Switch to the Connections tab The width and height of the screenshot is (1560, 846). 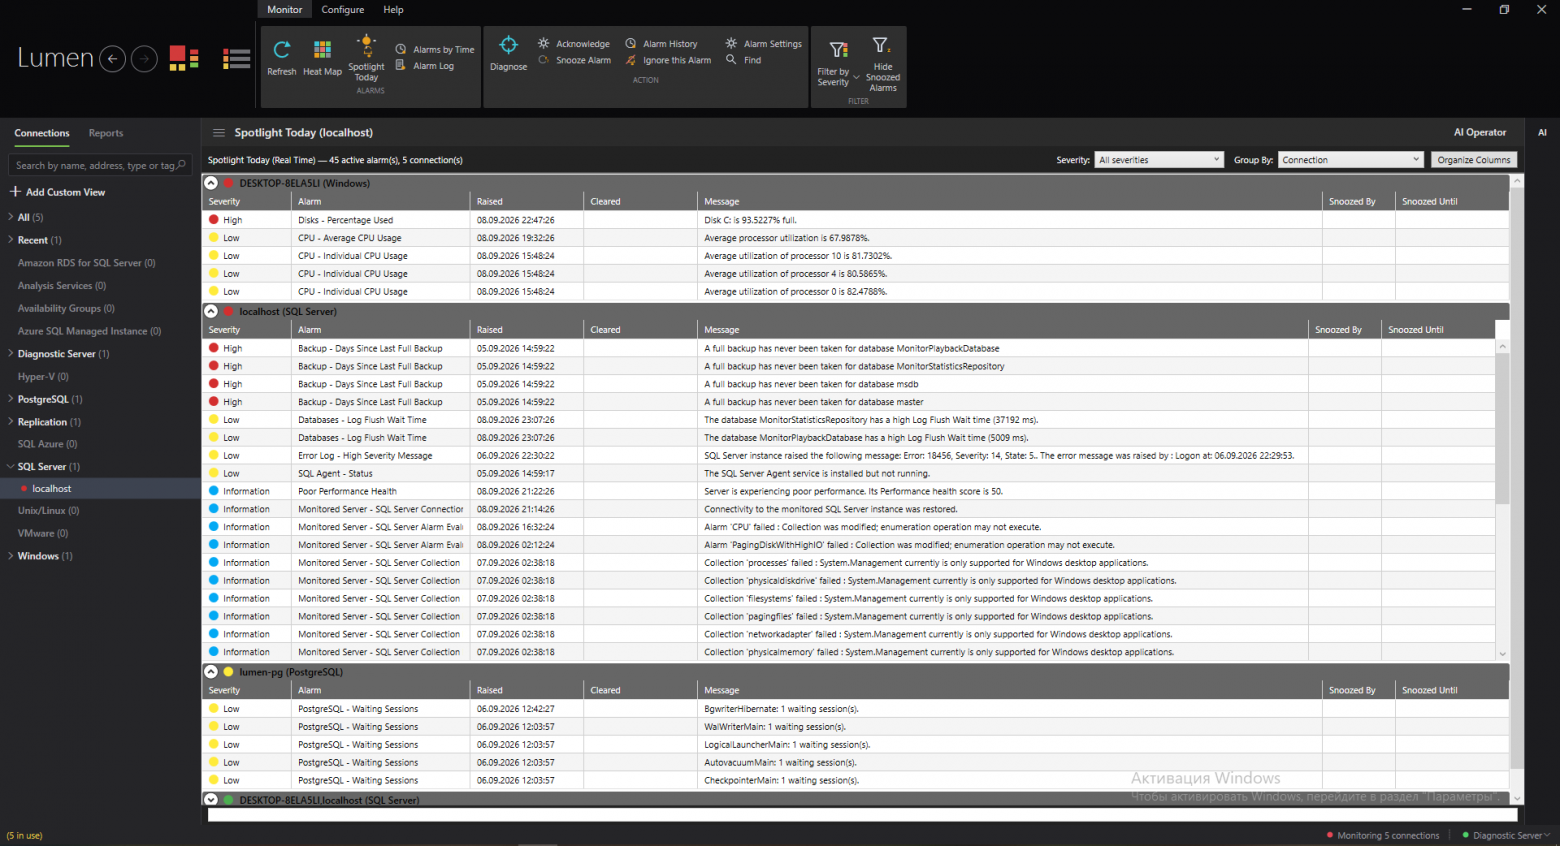tap(42, 133)
